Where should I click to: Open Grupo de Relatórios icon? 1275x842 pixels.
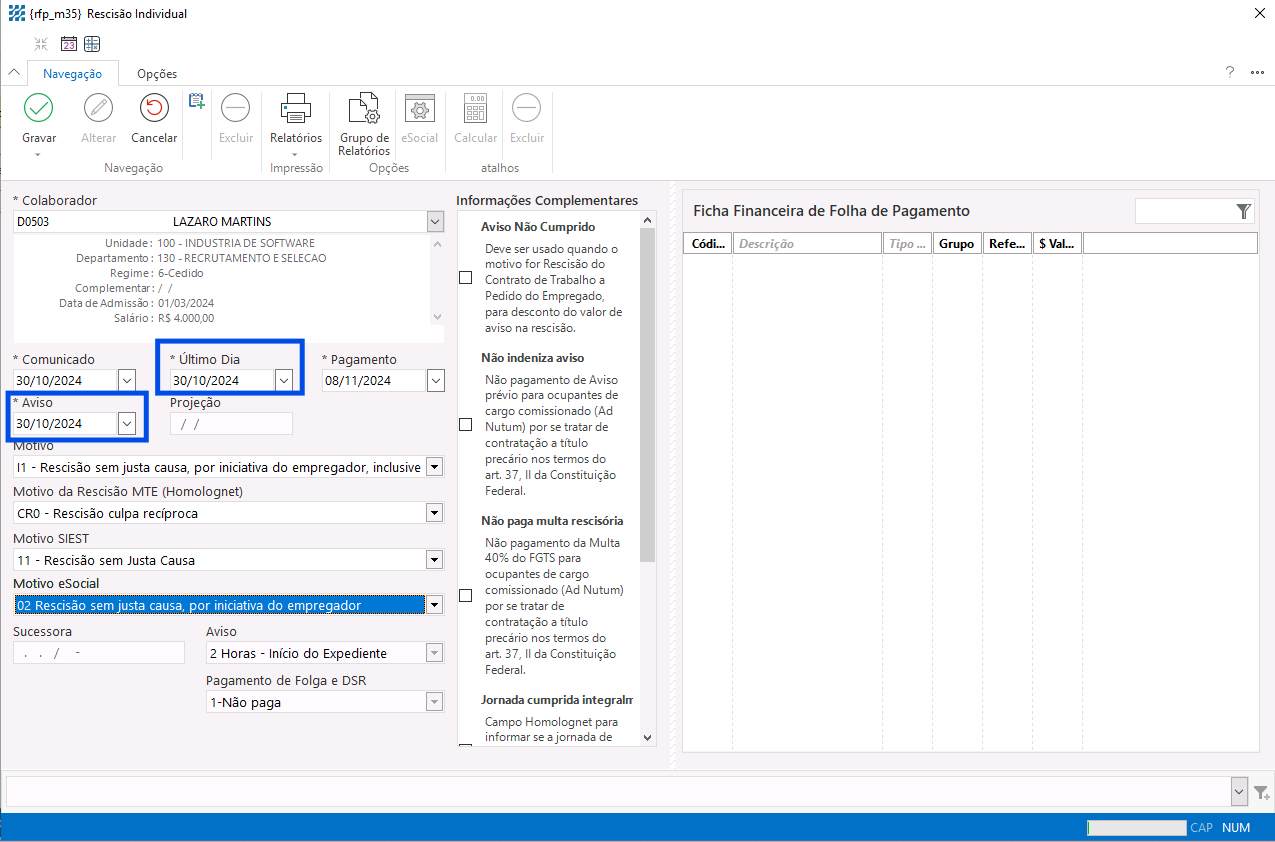[364, 108]
